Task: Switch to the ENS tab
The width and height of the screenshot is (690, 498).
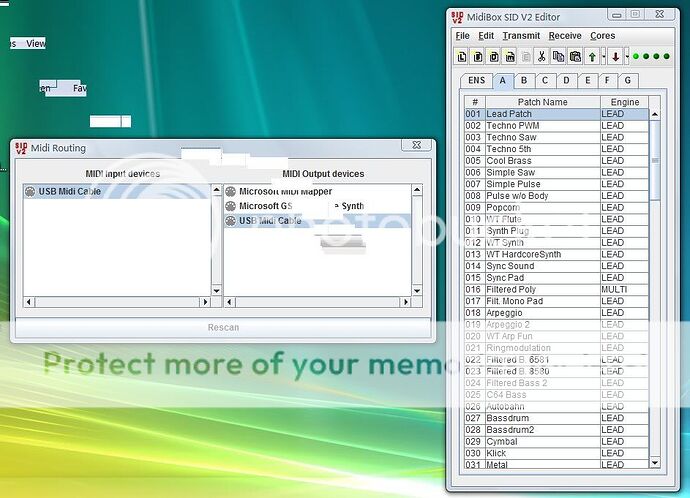Action: click(x=477, y=81)
